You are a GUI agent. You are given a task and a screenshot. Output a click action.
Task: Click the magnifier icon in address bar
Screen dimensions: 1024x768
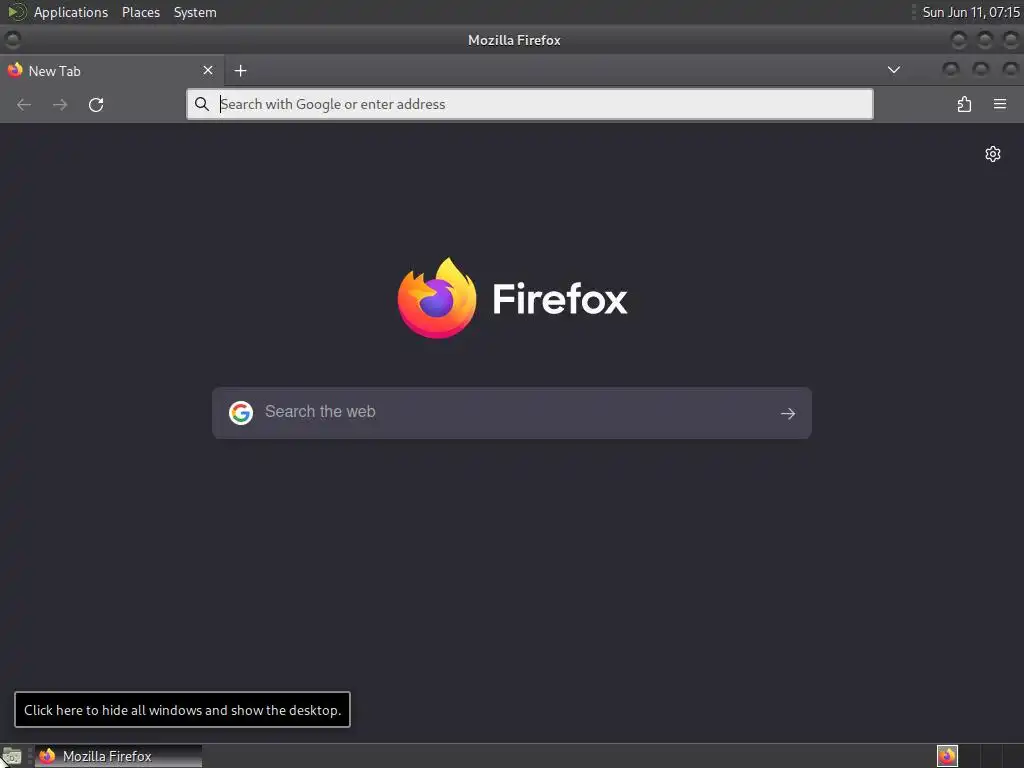click(x=202, y=104)
